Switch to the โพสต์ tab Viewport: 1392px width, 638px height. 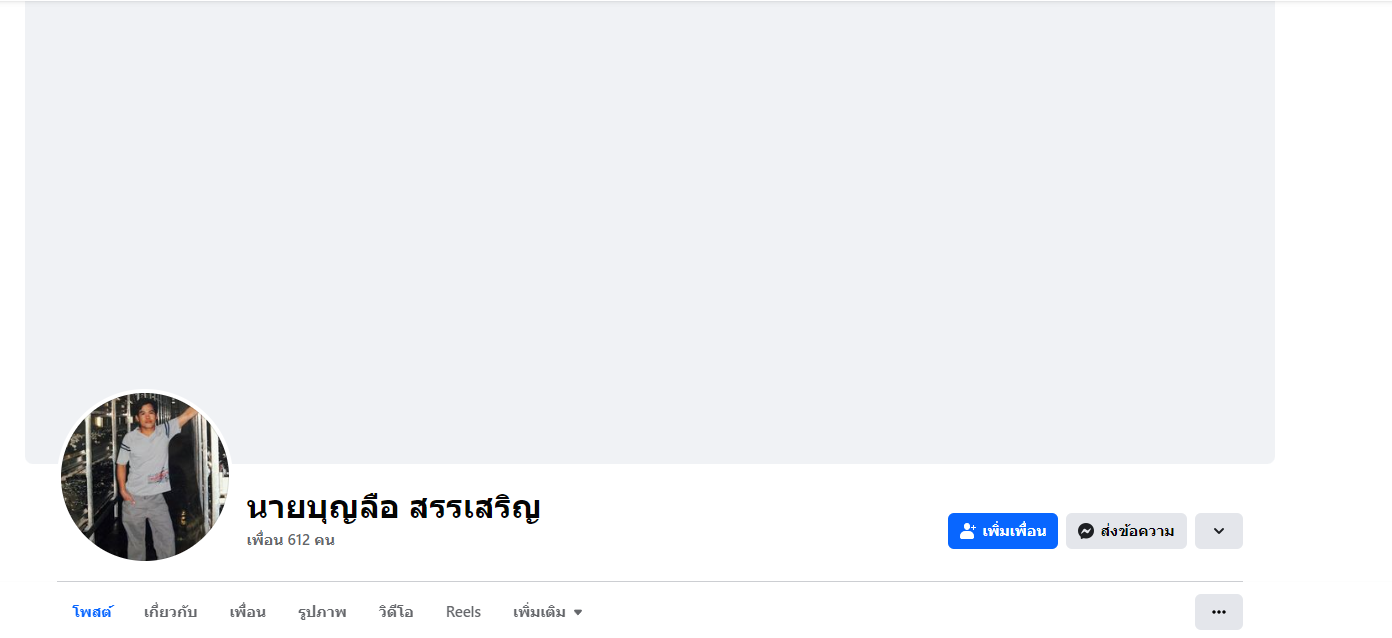click(x=92, y=612)
